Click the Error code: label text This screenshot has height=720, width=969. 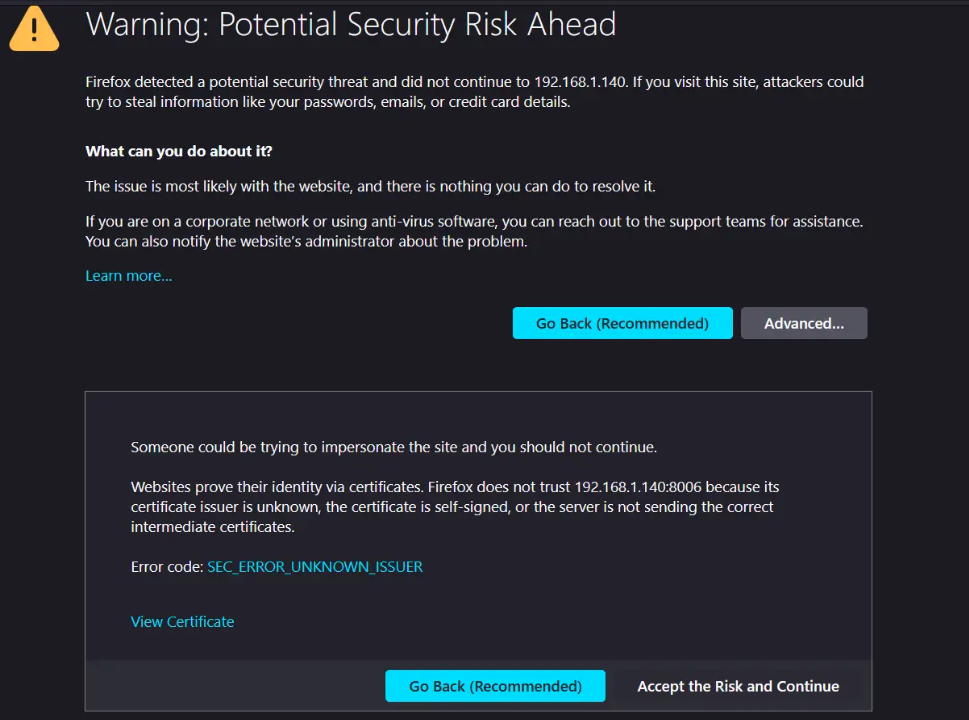pyautogui.click(x=167, y=567)
